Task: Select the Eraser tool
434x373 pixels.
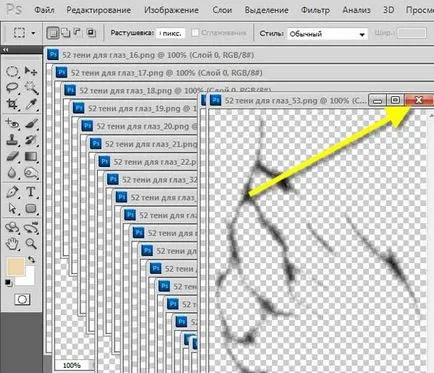Action: (x=12, y=156)
